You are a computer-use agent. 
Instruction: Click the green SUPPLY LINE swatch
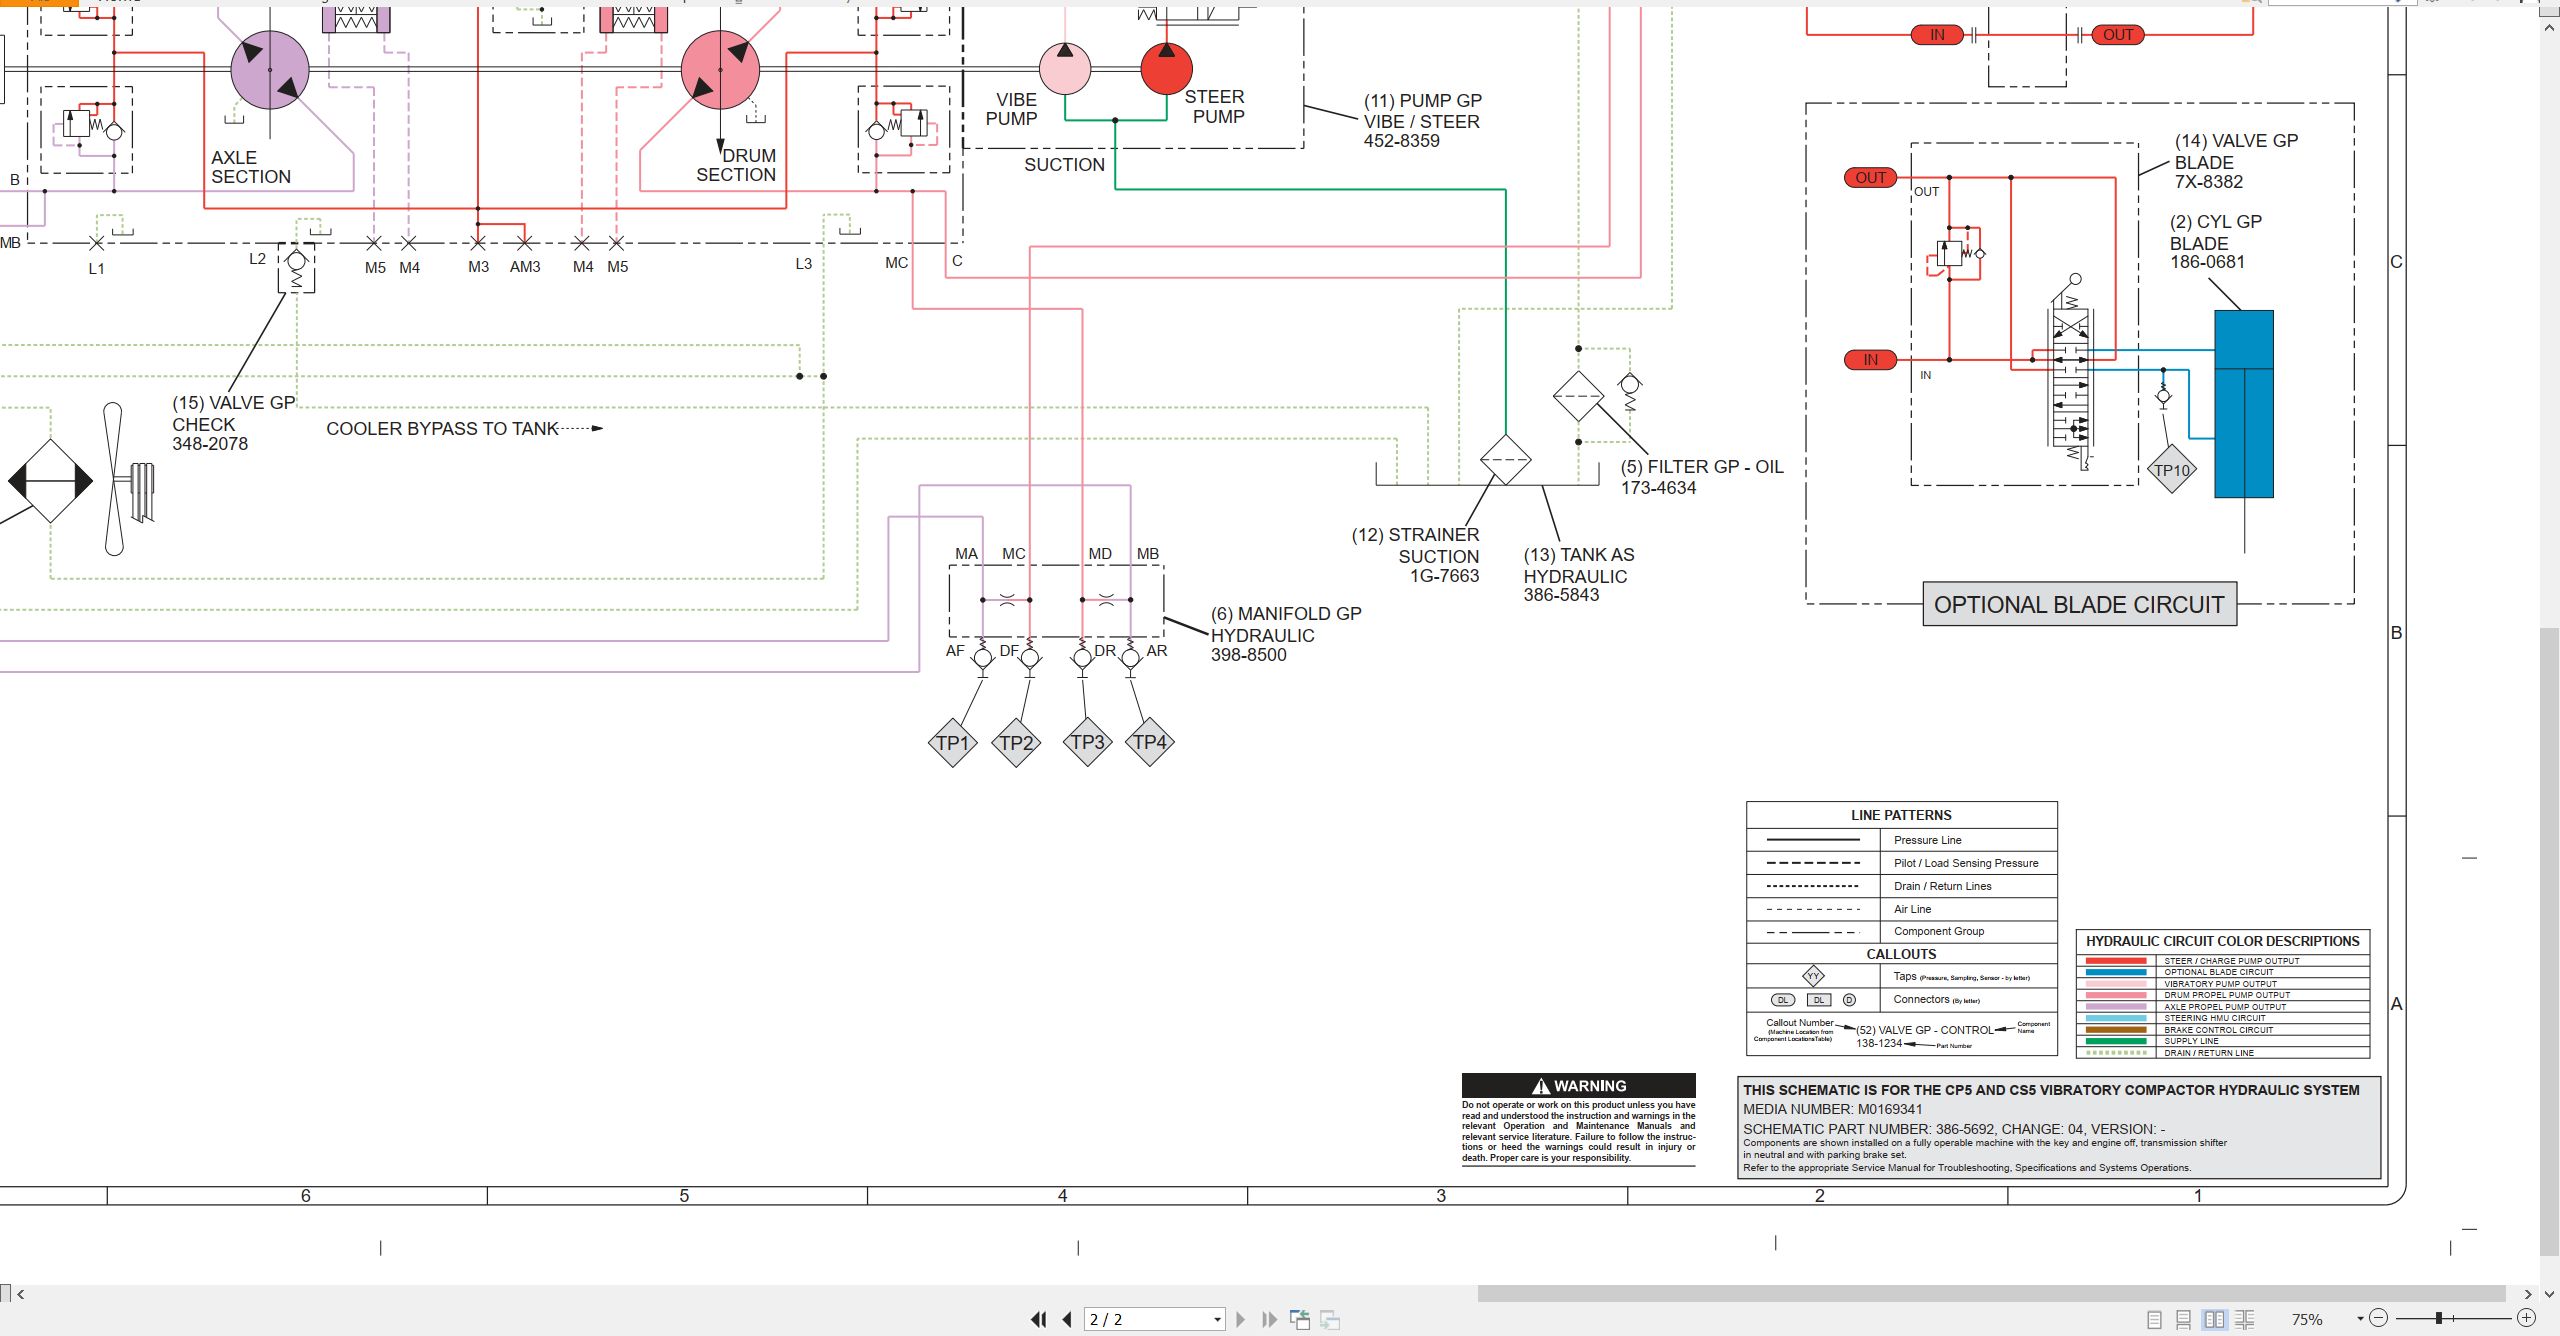coord(2116,1041)
